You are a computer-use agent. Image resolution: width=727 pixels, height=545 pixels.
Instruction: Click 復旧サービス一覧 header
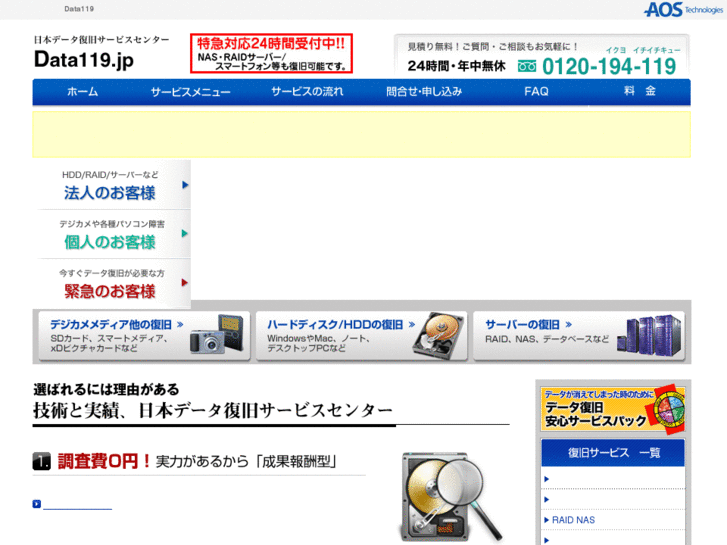click(x=613, y=453)
